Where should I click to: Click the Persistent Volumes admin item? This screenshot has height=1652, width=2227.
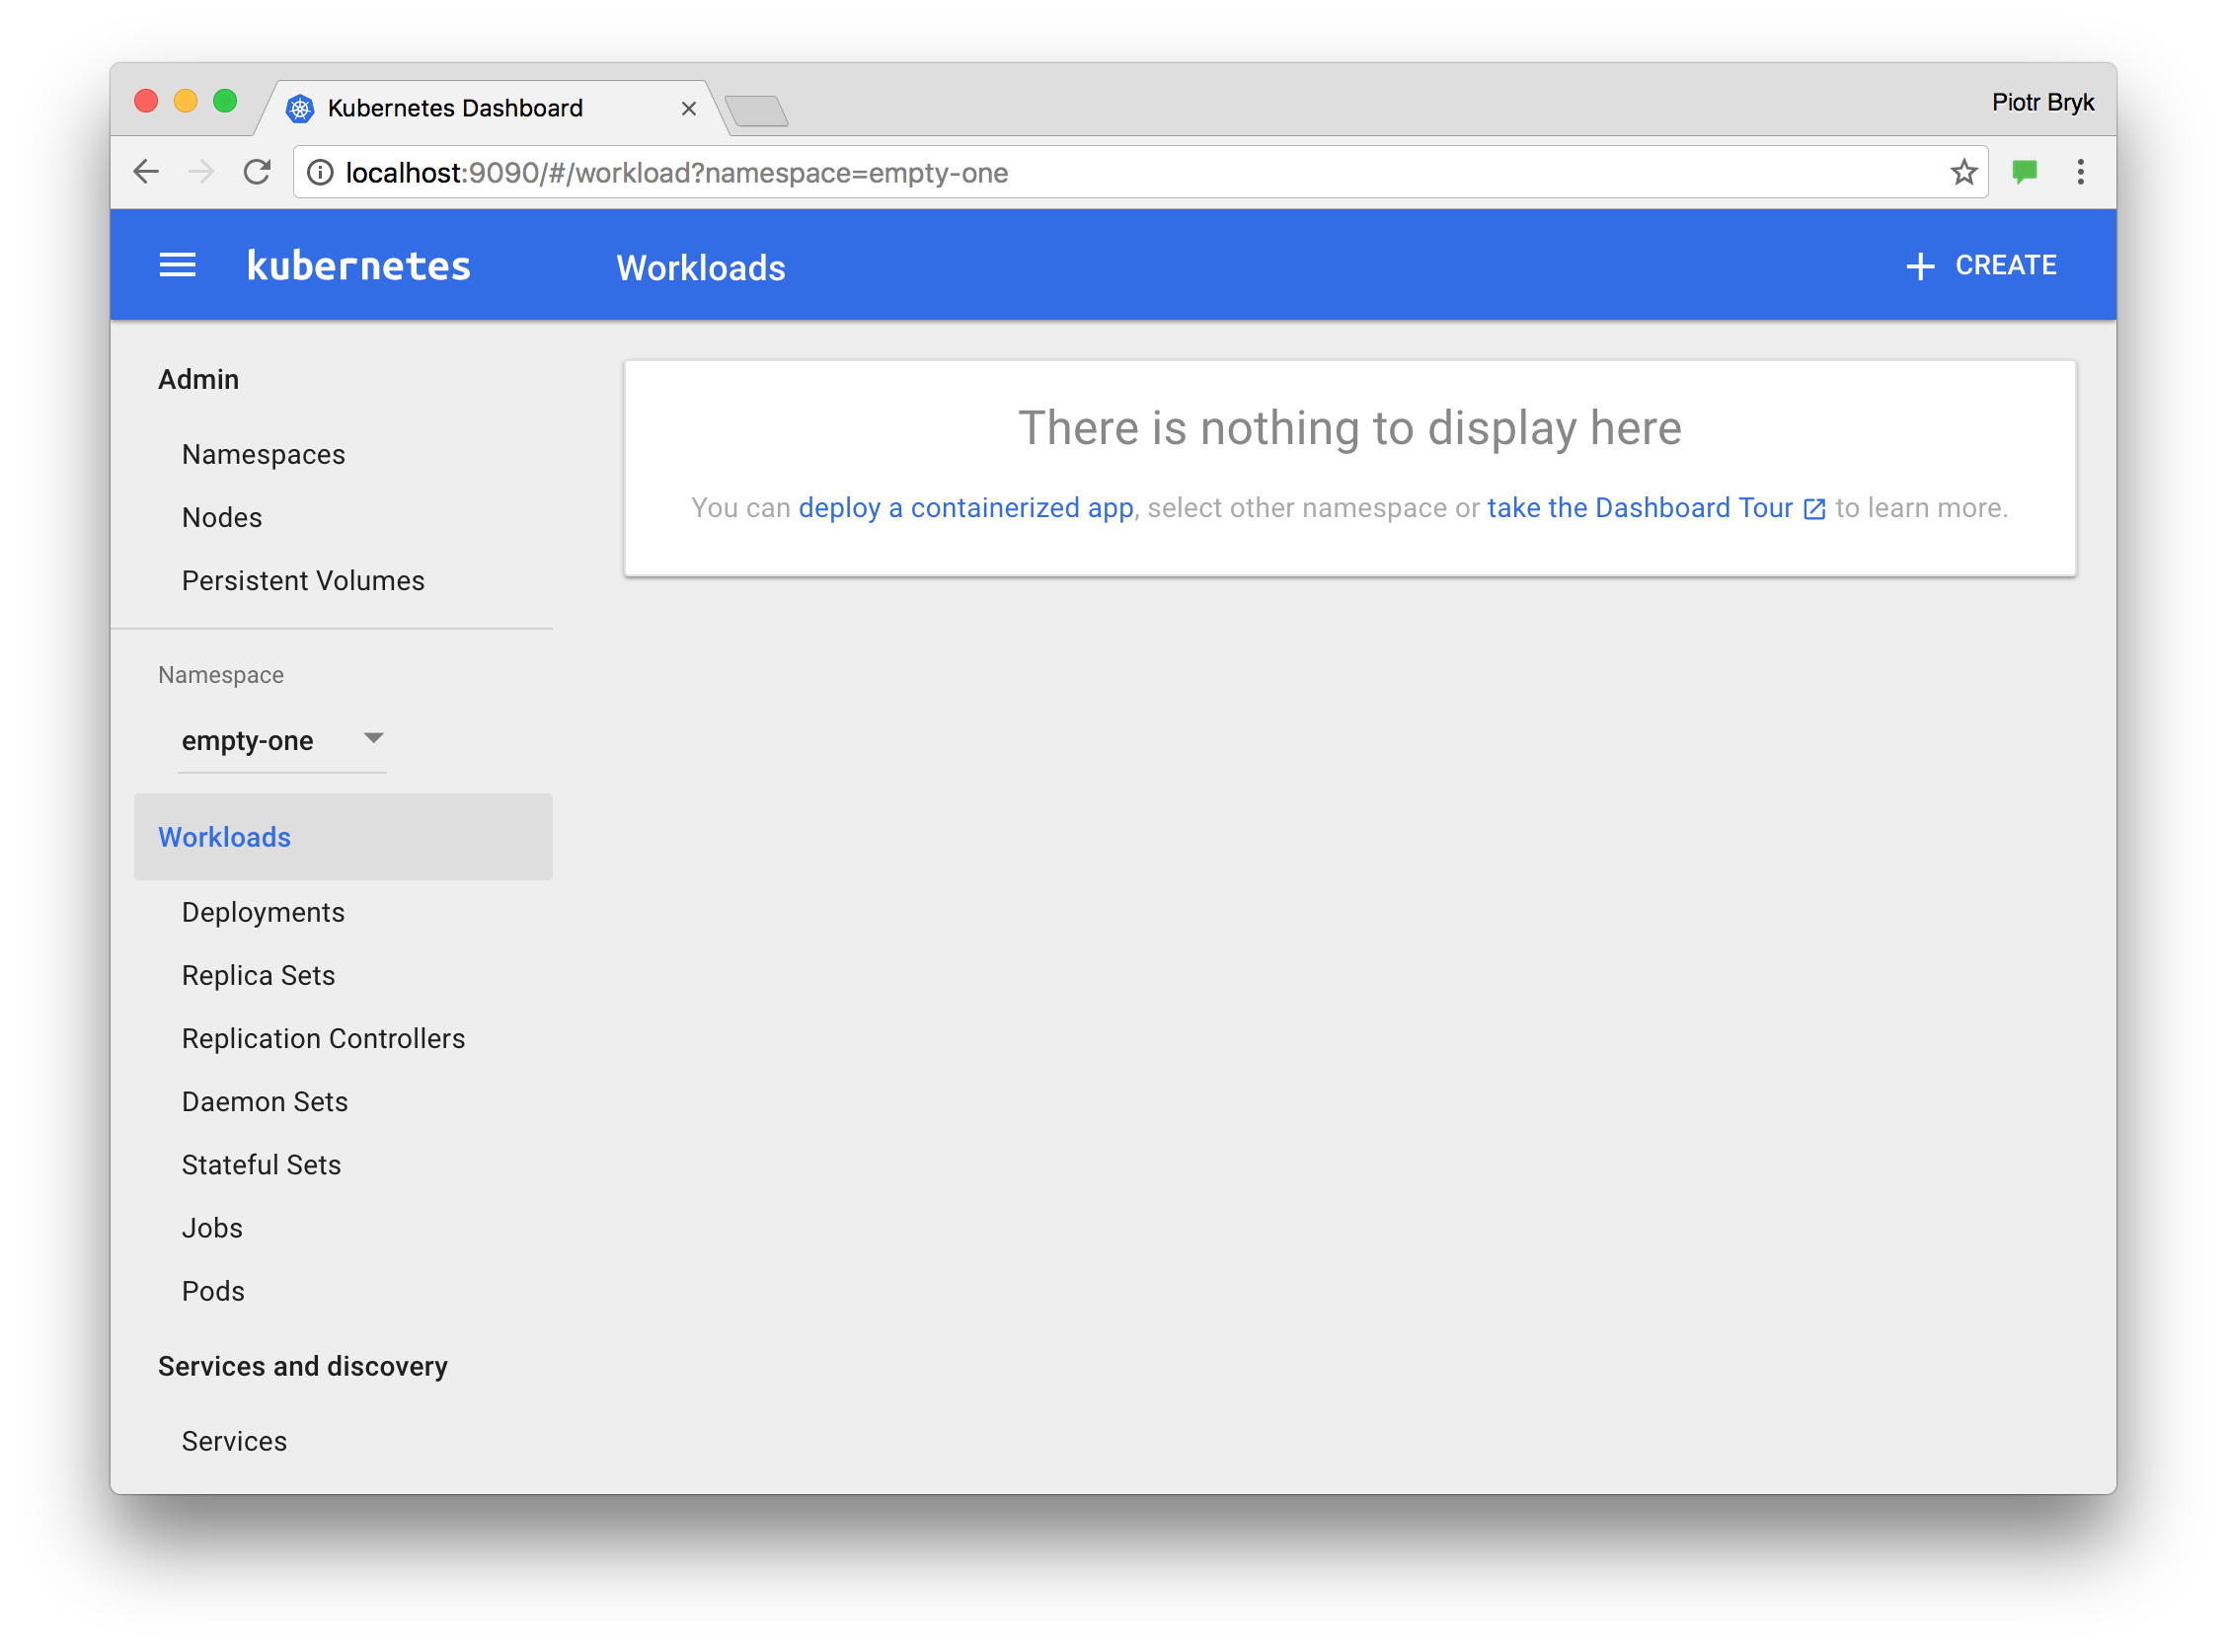coord(304,579)
